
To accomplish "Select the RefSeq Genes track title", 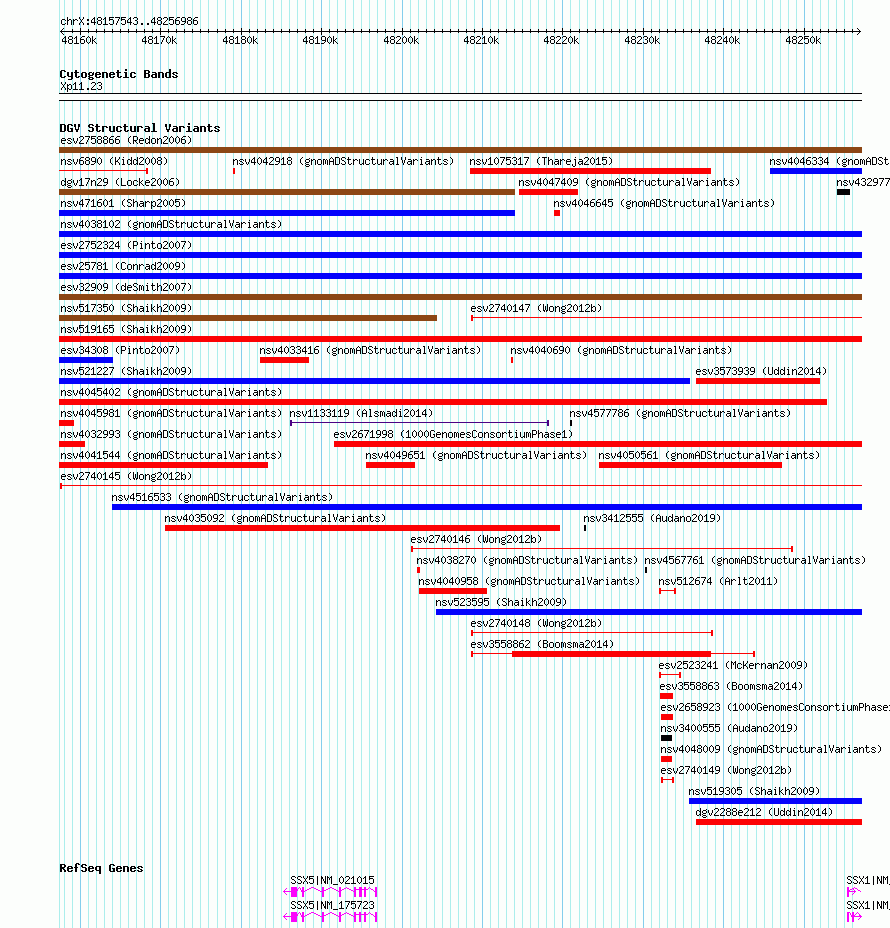I will coord(101,868).
